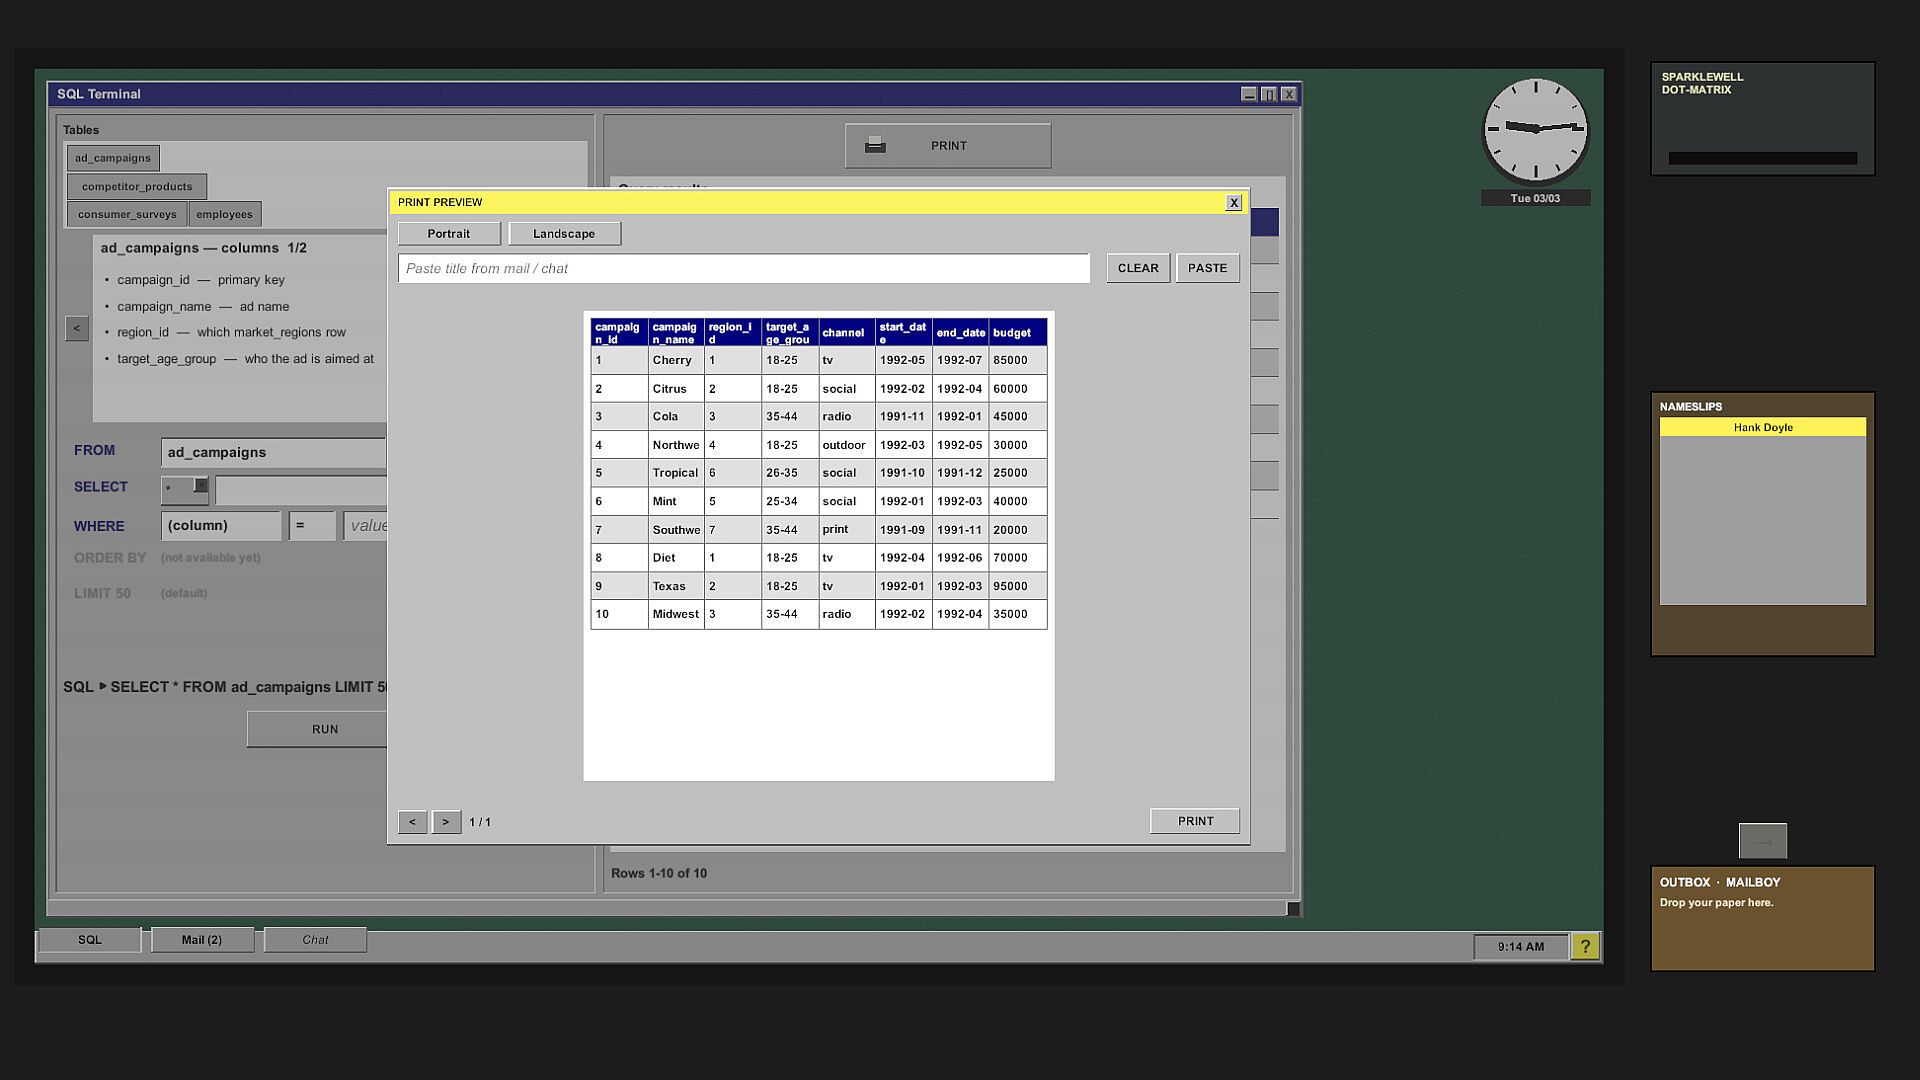This screenshot has height=1080, width=1920.
Task: Click the 9:14 AM taskbar clock
Action: tap(1520, 947)
